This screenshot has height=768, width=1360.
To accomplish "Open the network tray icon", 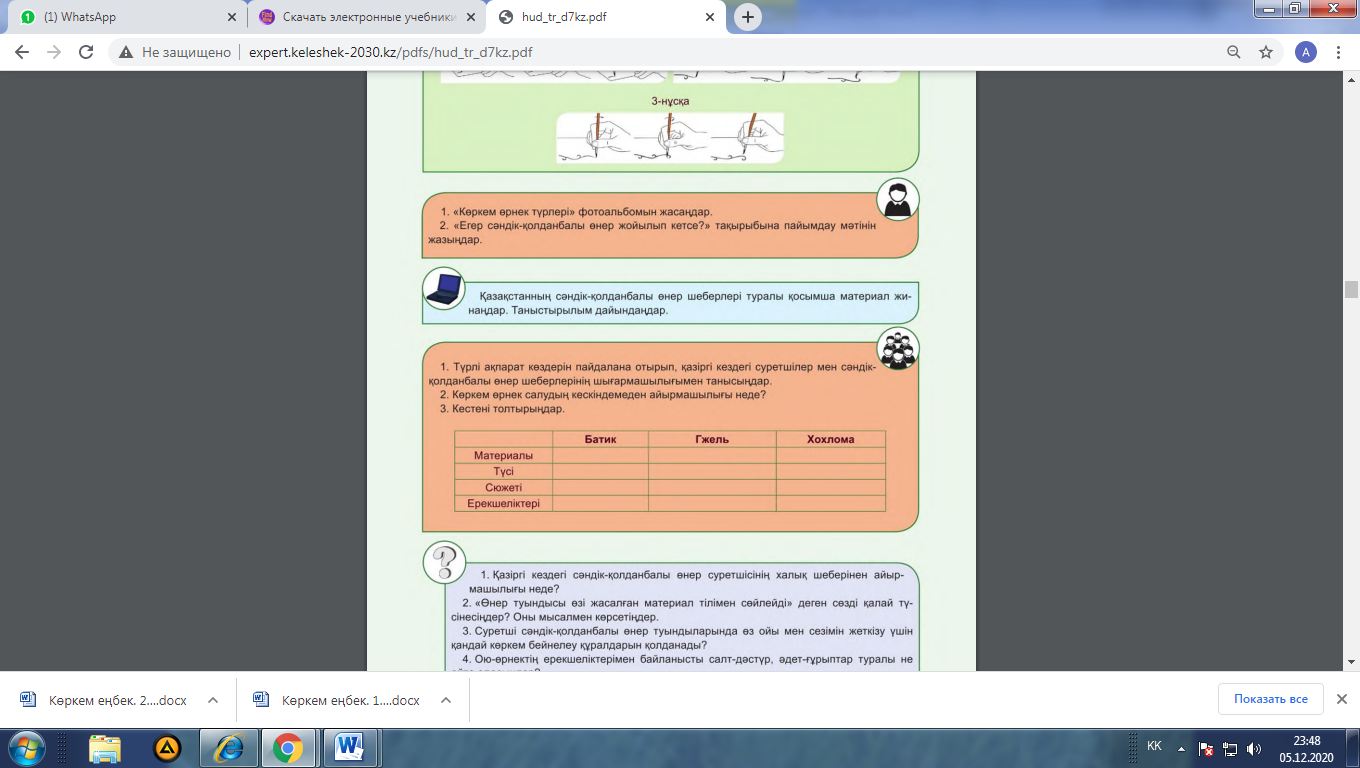I will 1230,748.
